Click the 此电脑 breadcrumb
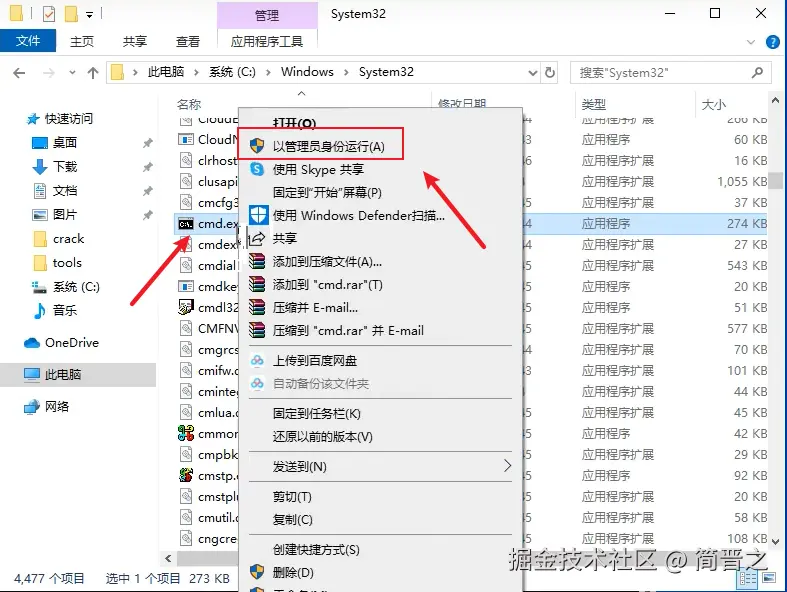The height and width of the screenshot is (592, 787). coord(166,72)
